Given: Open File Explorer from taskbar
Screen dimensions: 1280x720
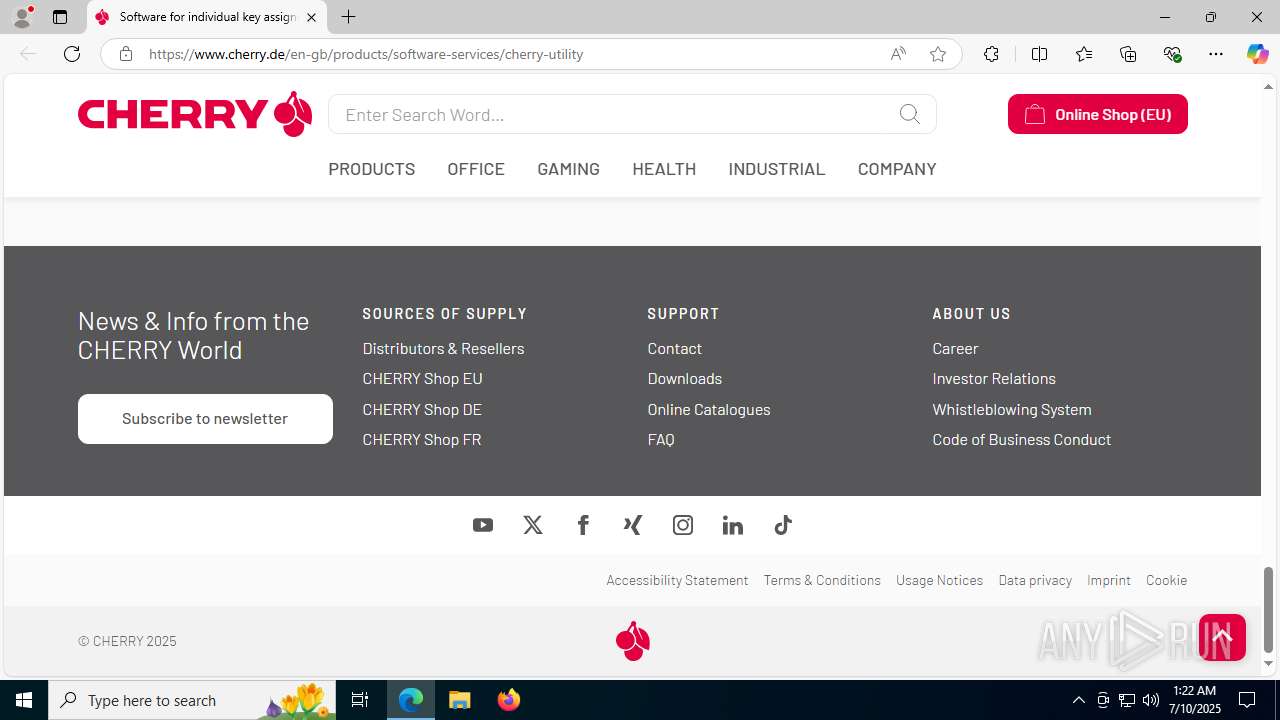Looking at the screenshot, I should point(460,700).
